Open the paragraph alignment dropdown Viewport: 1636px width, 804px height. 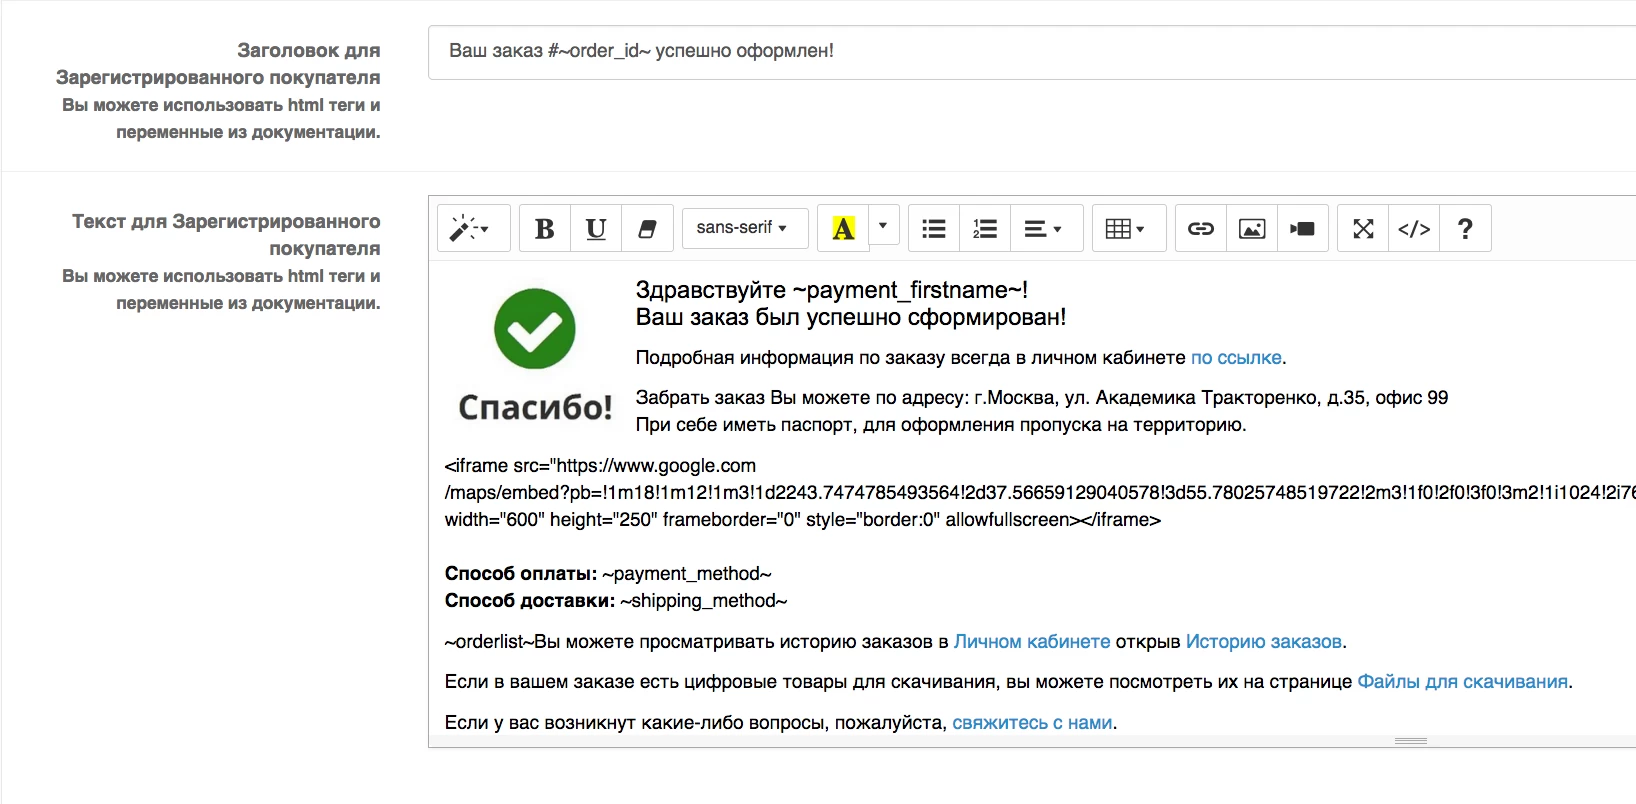pos(1042,229)
